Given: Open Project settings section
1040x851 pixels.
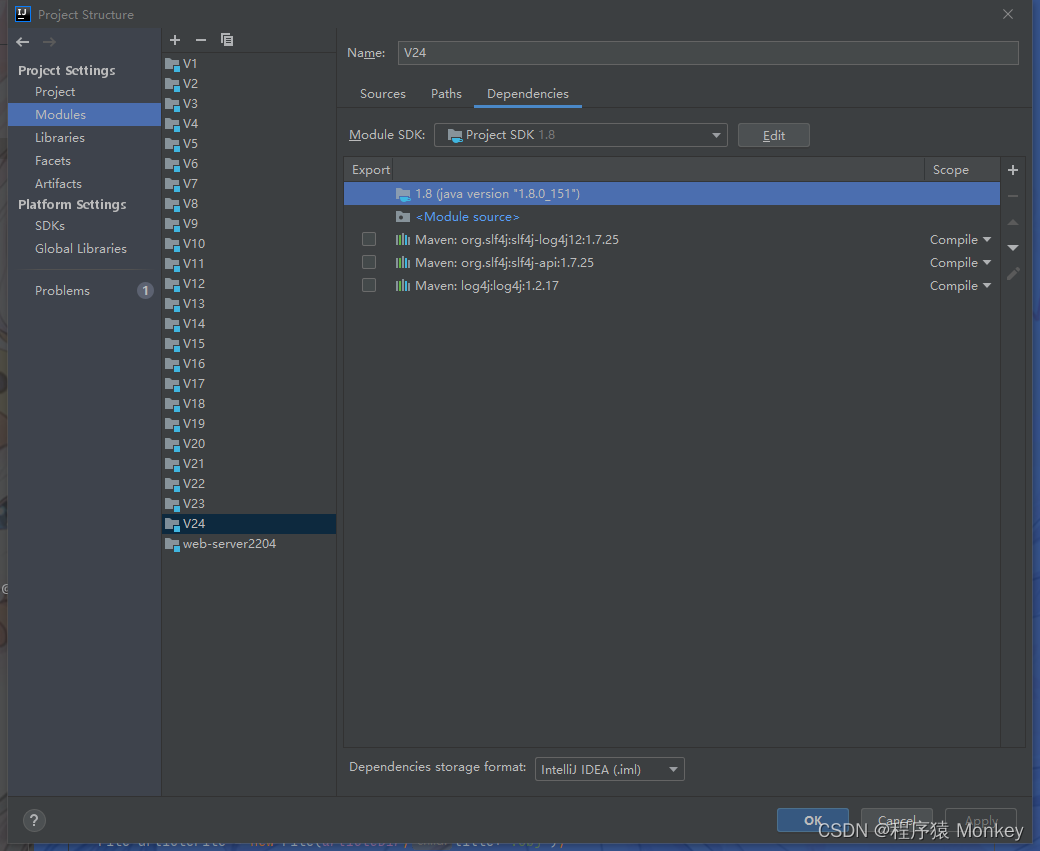Looking at the screenshot, I should pos(54,92).
